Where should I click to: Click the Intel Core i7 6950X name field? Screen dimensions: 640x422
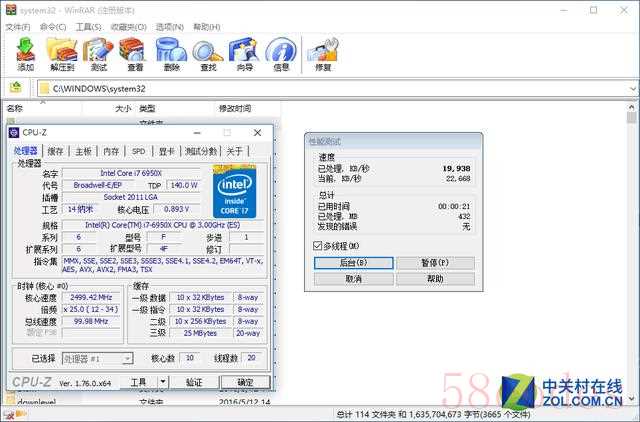(x=131, y=173)
